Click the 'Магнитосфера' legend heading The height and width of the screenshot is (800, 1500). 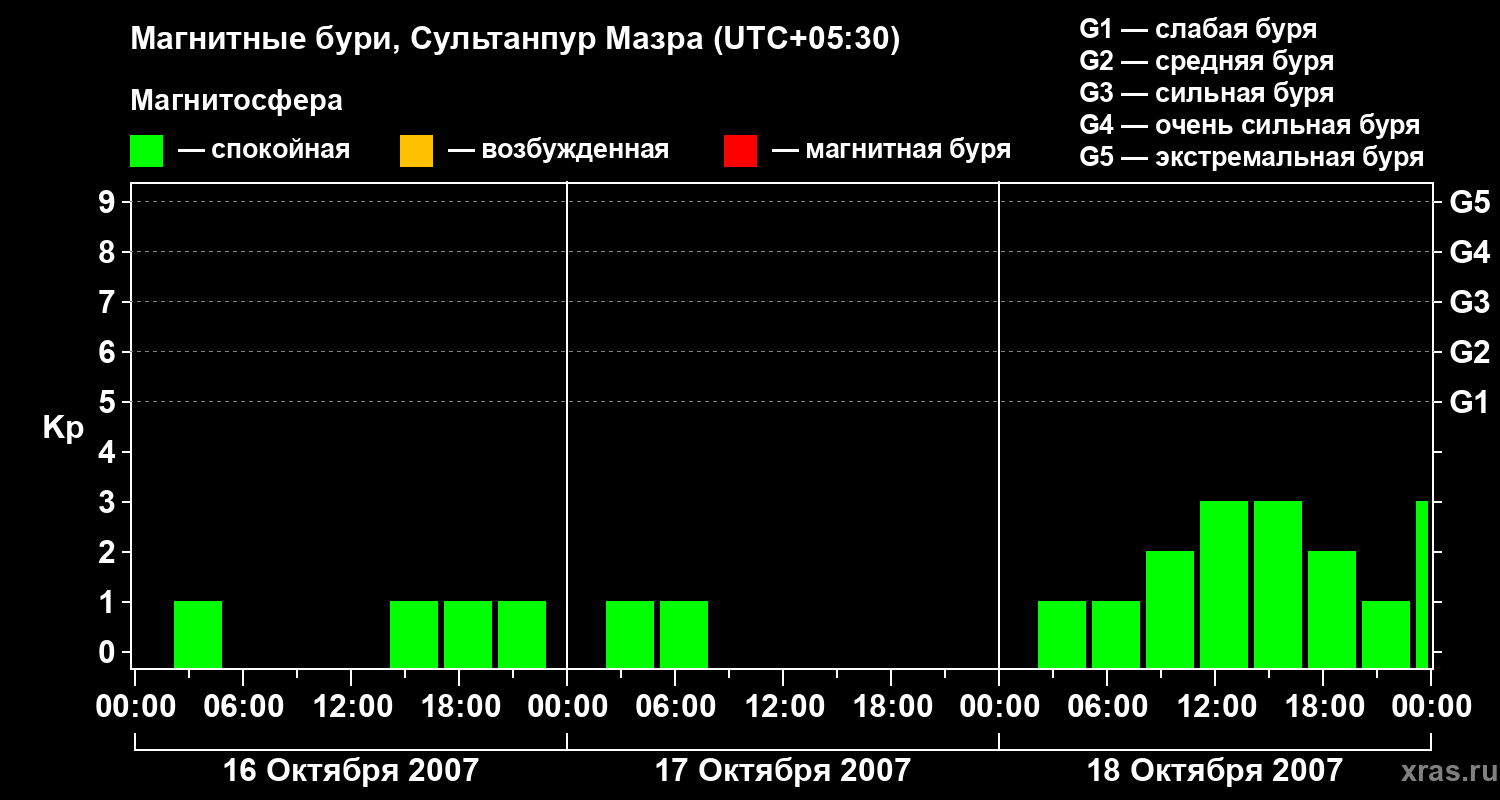[236, 101]
